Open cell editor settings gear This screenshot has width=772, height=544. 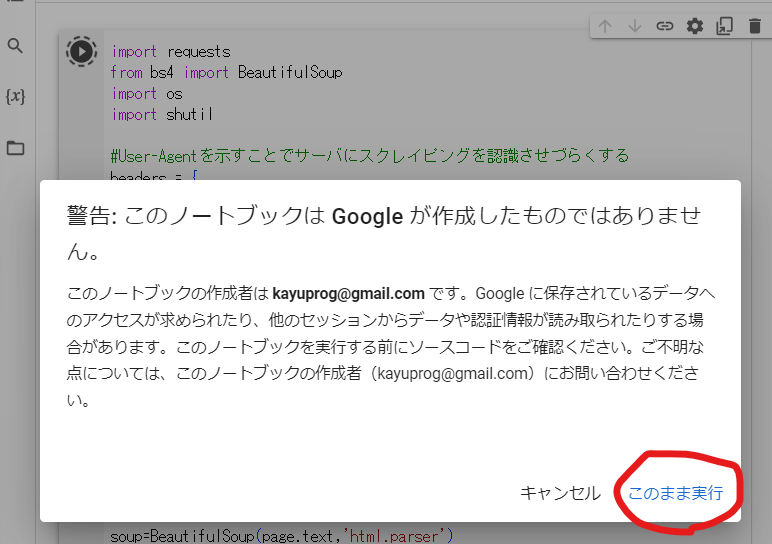click(x=694, y=26)
